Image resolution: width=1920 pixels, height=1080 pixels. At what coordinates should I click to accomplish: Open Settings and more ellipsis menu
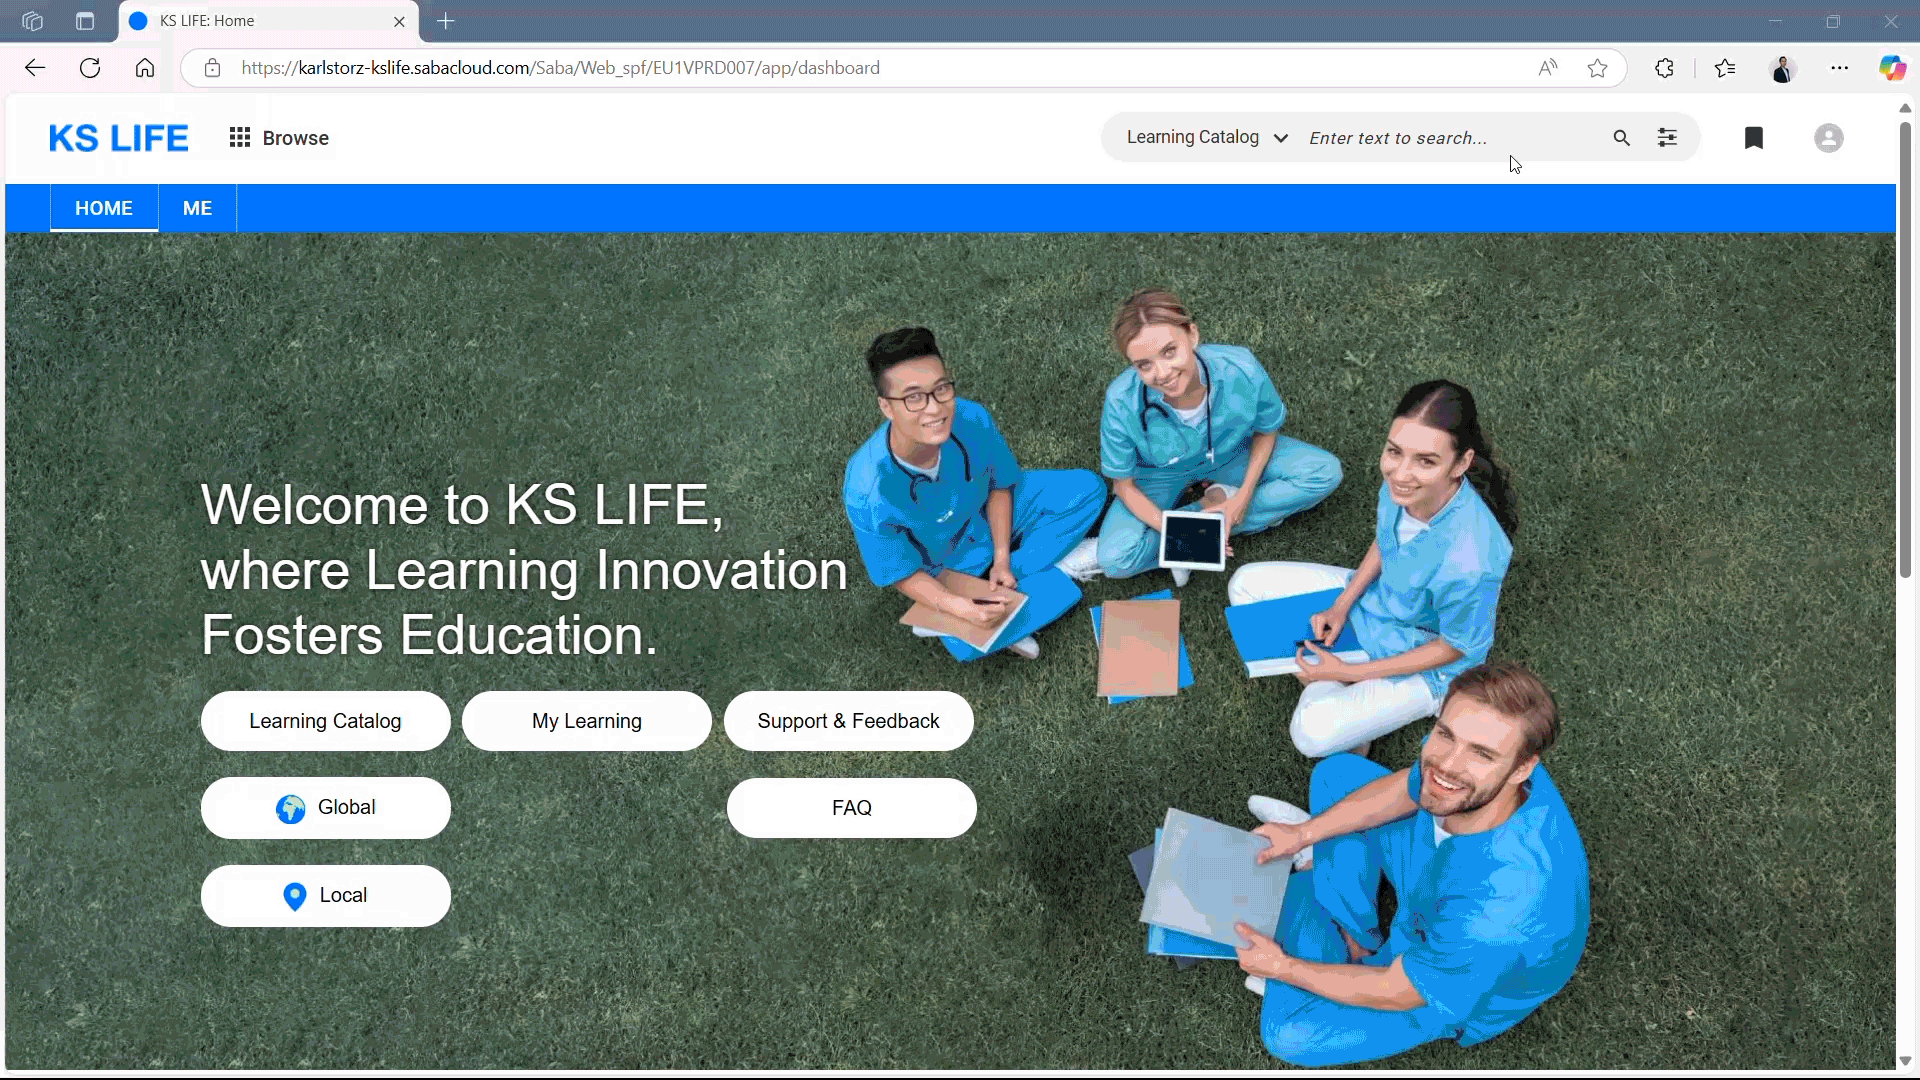click(x=1839, y=68)
